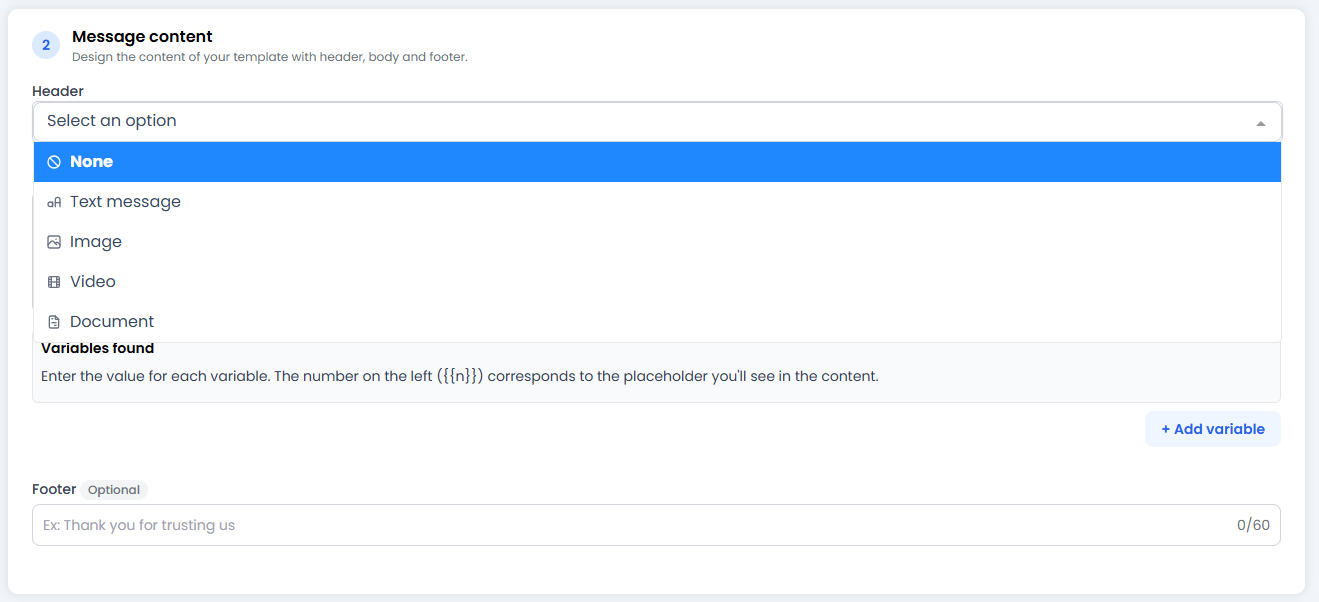Click the Add variable button
Image resolution: width=1319 pixels, height=602 pixels.
pyautogui.click(x=1212, y=428)
